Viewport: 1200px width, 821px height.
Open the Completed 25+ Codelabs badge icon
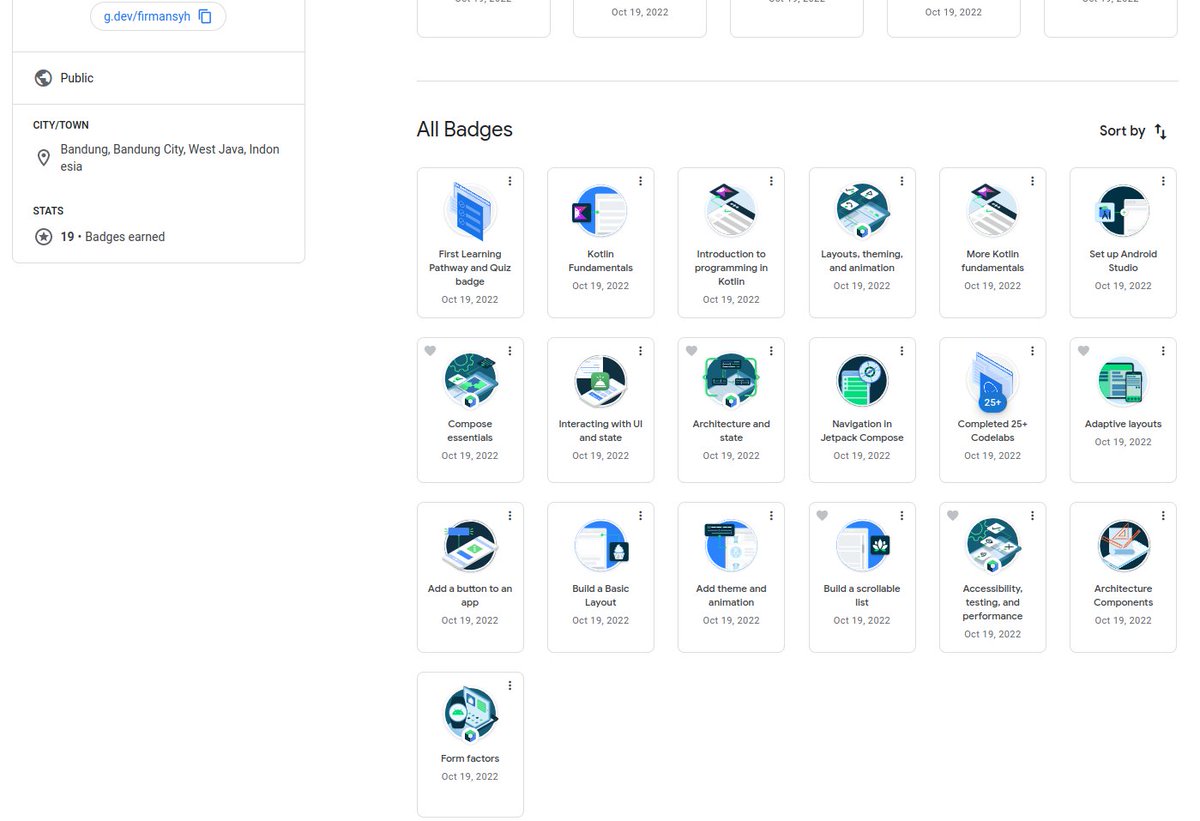click(x=992, y=381)
